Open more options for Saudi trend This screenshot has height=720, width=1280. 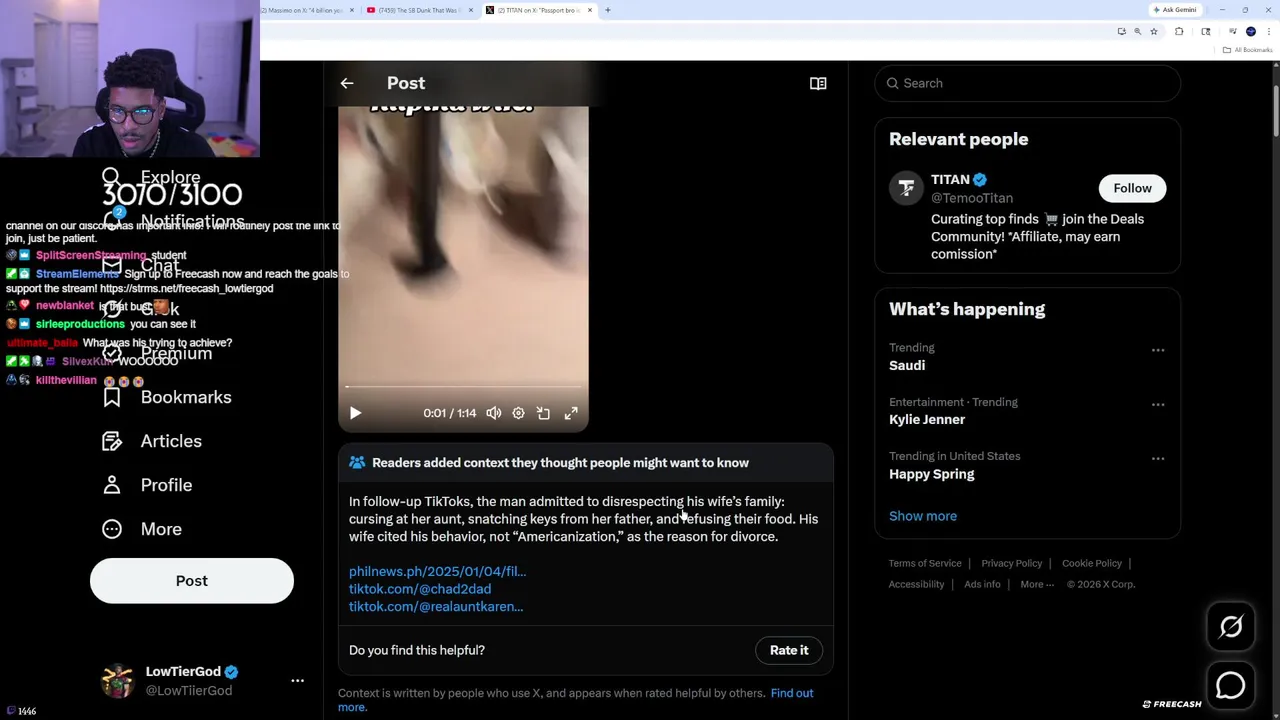[x=1158, y=350]
